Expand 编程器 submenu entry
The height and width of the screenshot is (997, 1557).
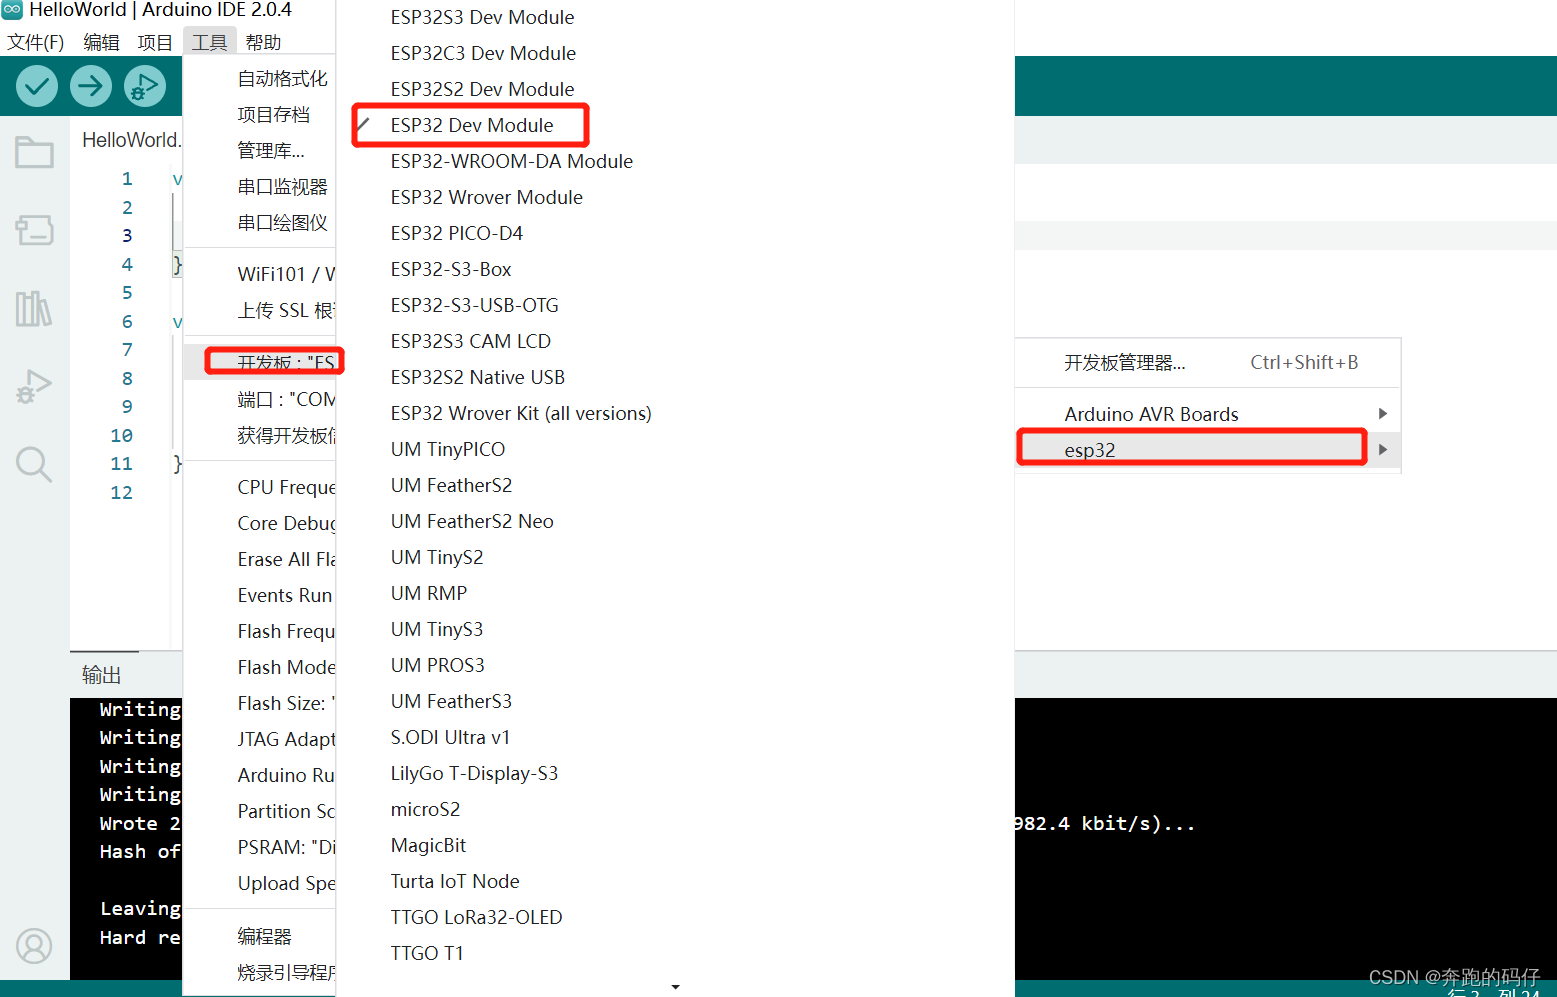click(x=260, y=936)
